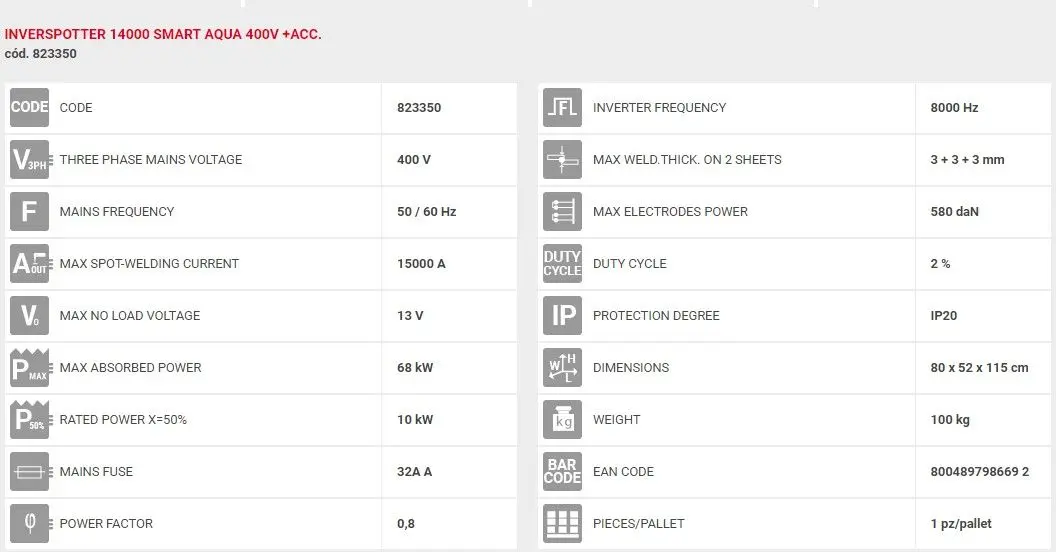Click the IP protection degree icon
The width and height of the screenshot is (1056, 552).
pos(562,316)
